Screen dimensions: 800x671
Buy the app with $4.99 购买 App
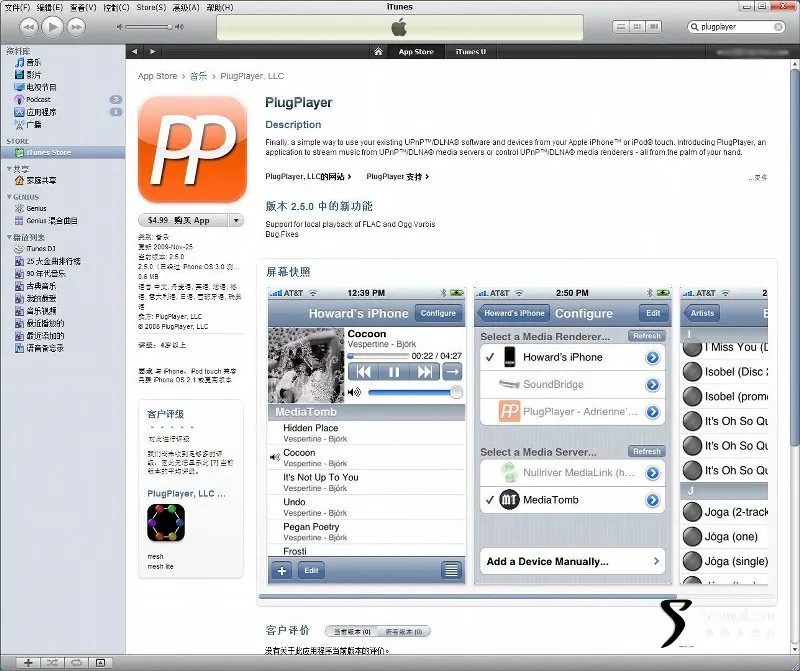tap(184, 220)
